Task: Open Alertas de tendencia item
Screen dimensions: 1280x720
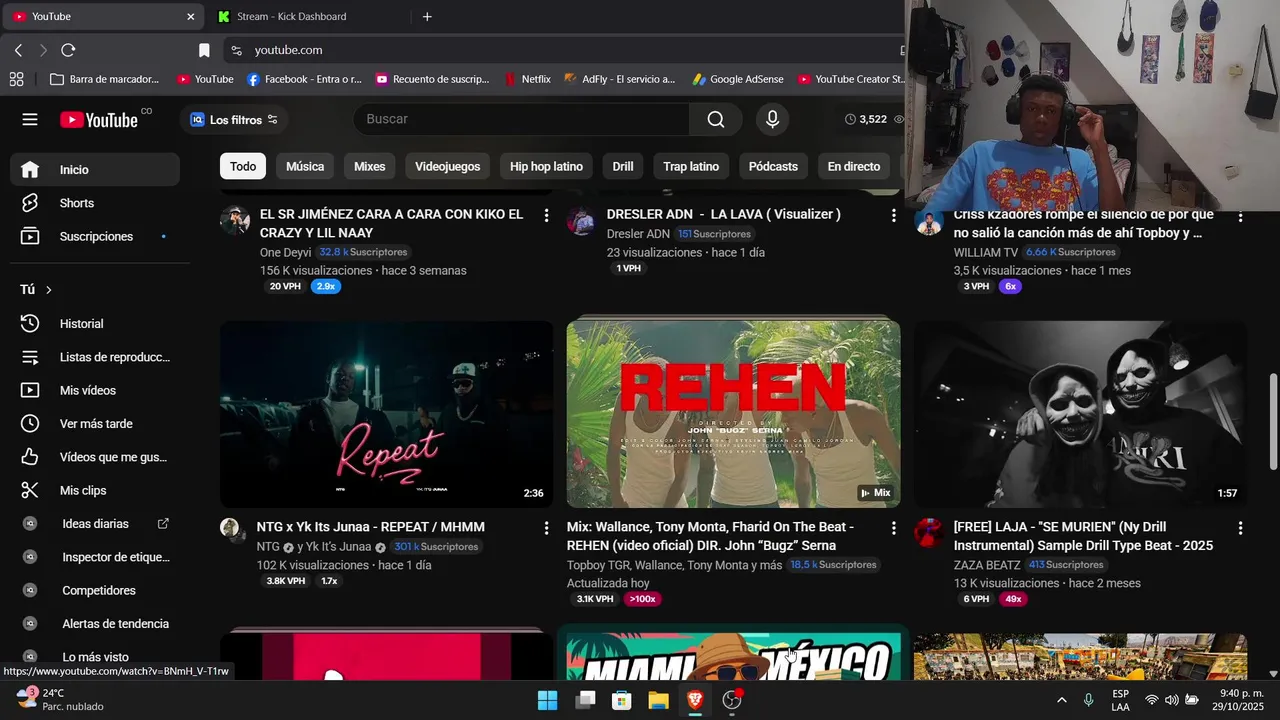Action: pos(95,624)
